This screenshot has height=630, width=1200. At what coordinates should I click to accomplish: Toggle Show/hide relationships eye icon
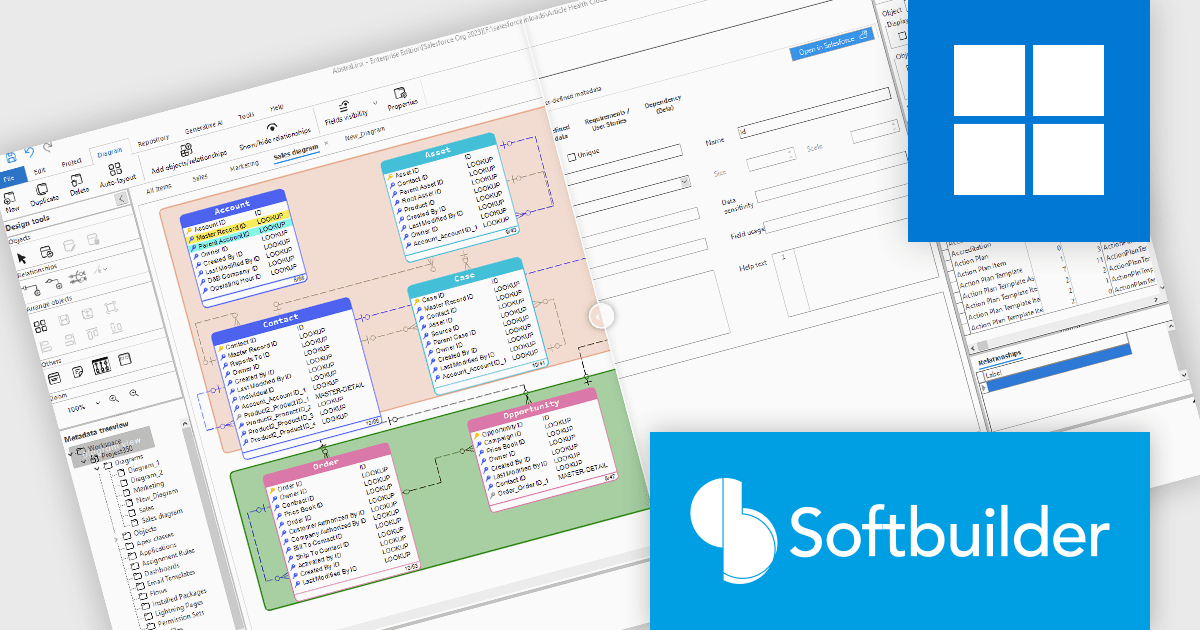pos(272,127)
